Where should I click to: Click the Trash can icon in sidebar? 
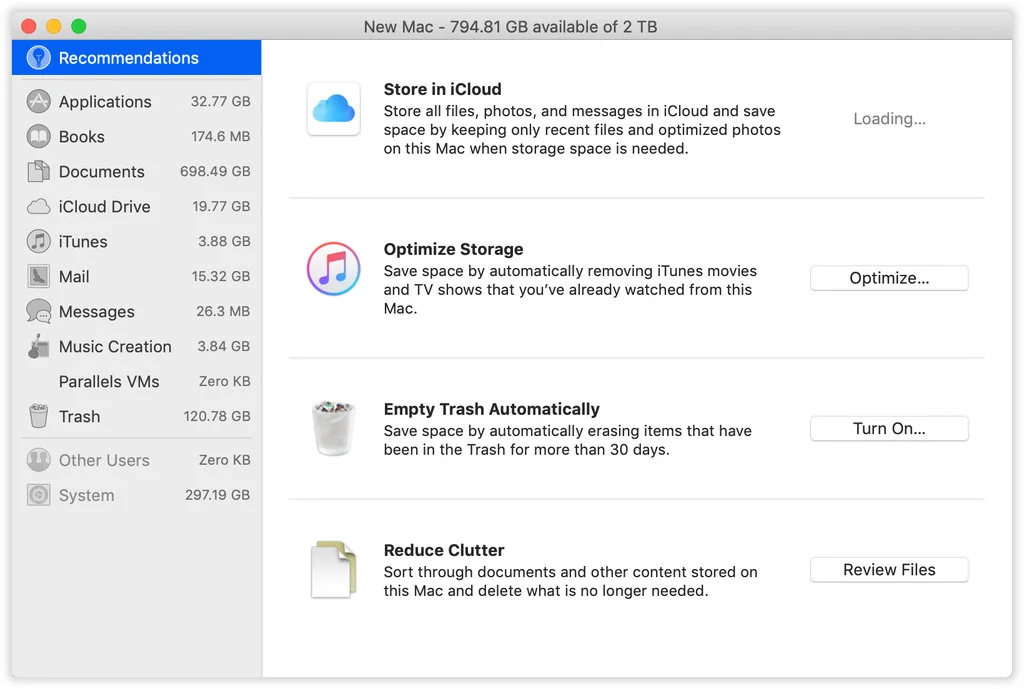coord(39,416)
